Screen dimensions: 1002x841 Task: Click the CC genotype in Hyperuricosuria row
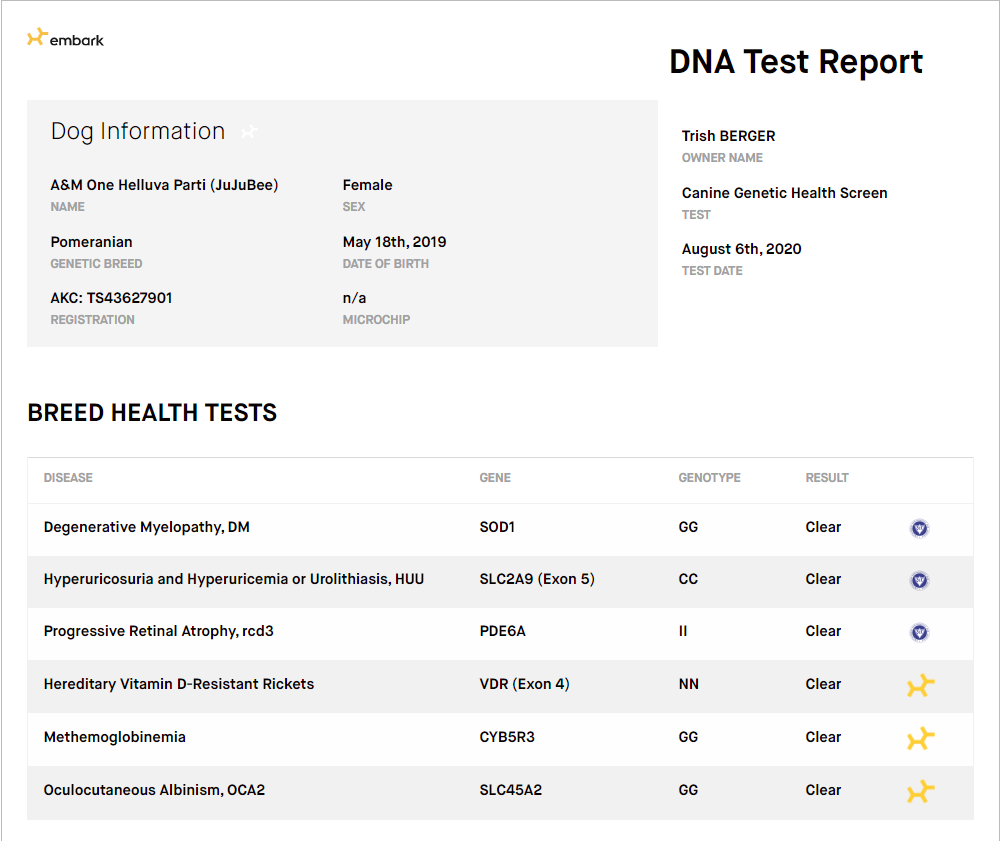coord(688,579)
